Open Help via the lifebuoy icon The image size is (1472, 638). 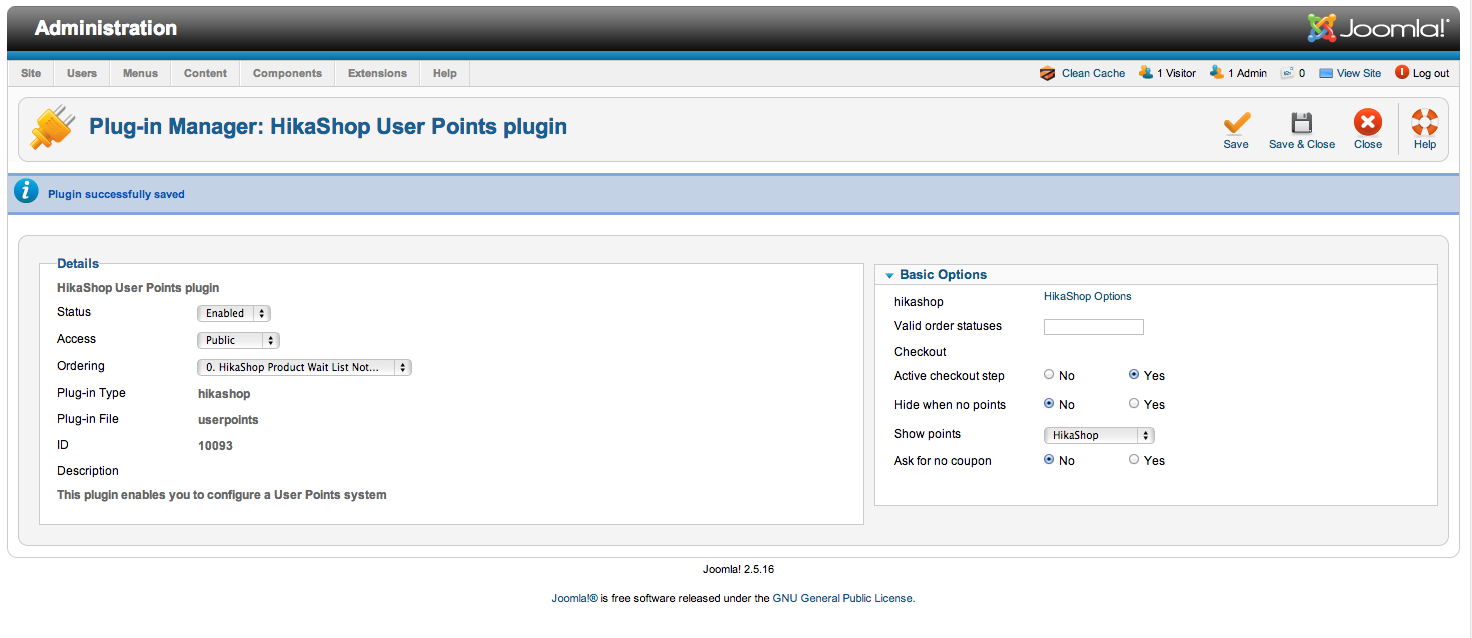1424,123
